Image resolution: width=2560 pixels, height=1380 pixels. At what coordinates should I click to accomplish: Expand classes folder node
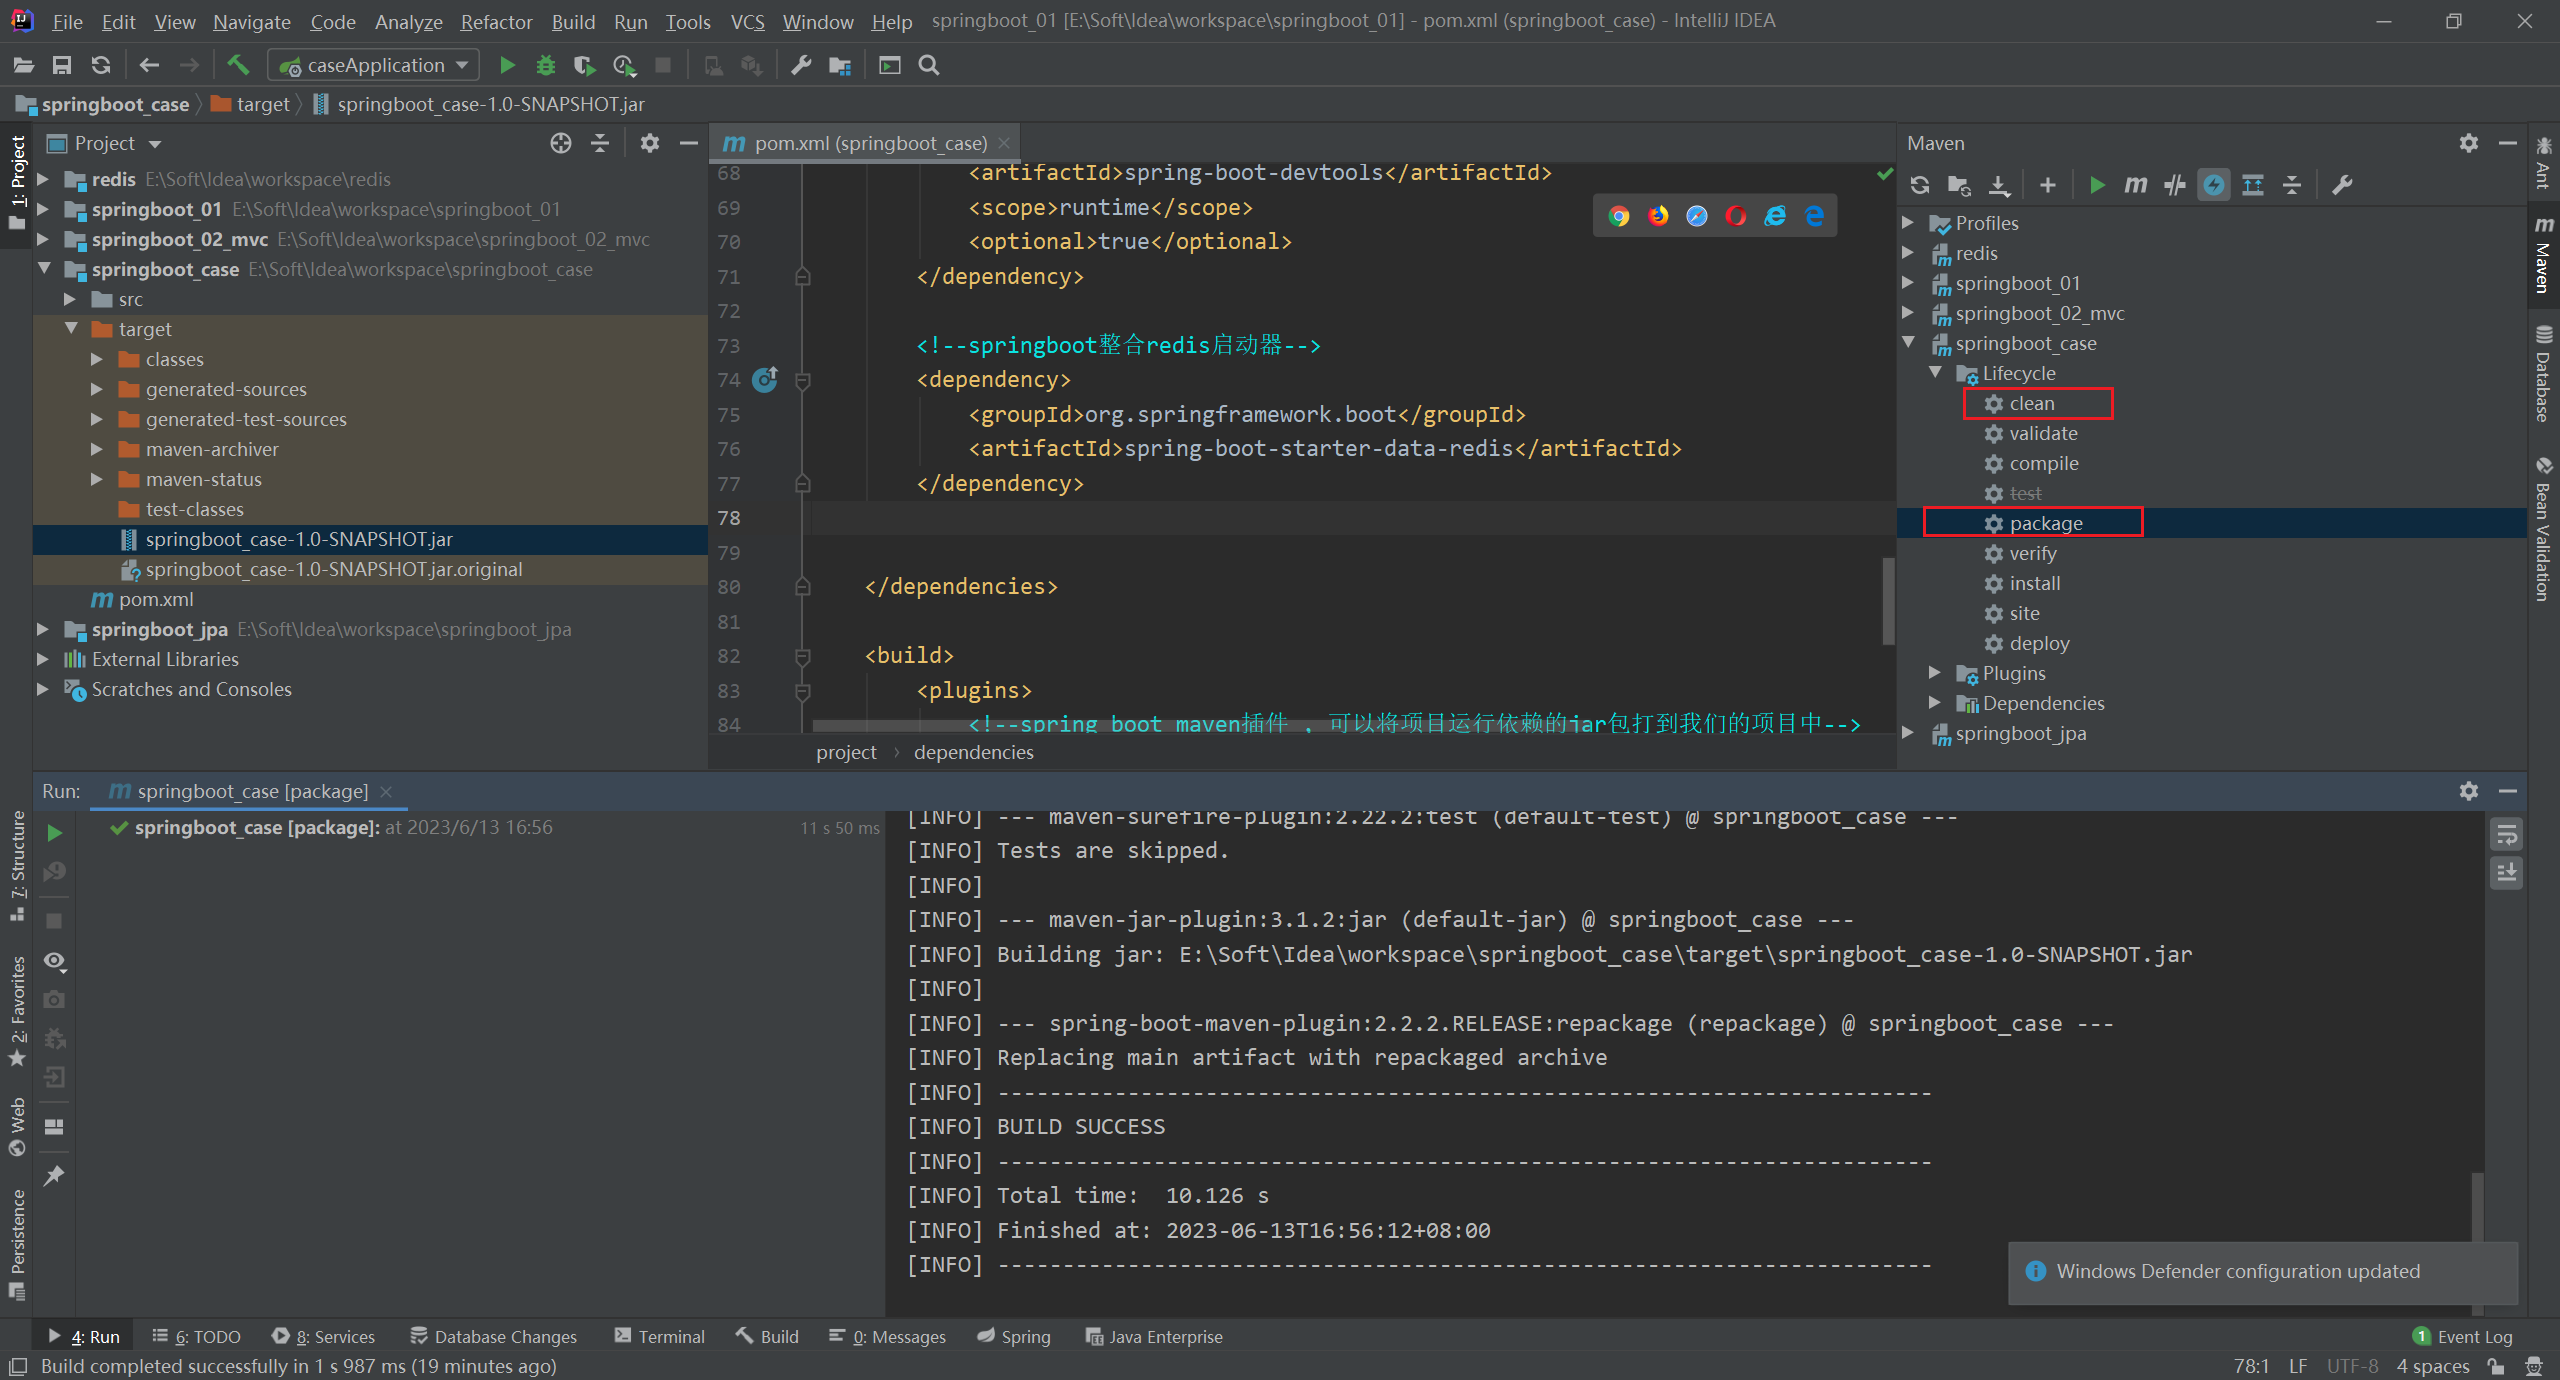97,359
